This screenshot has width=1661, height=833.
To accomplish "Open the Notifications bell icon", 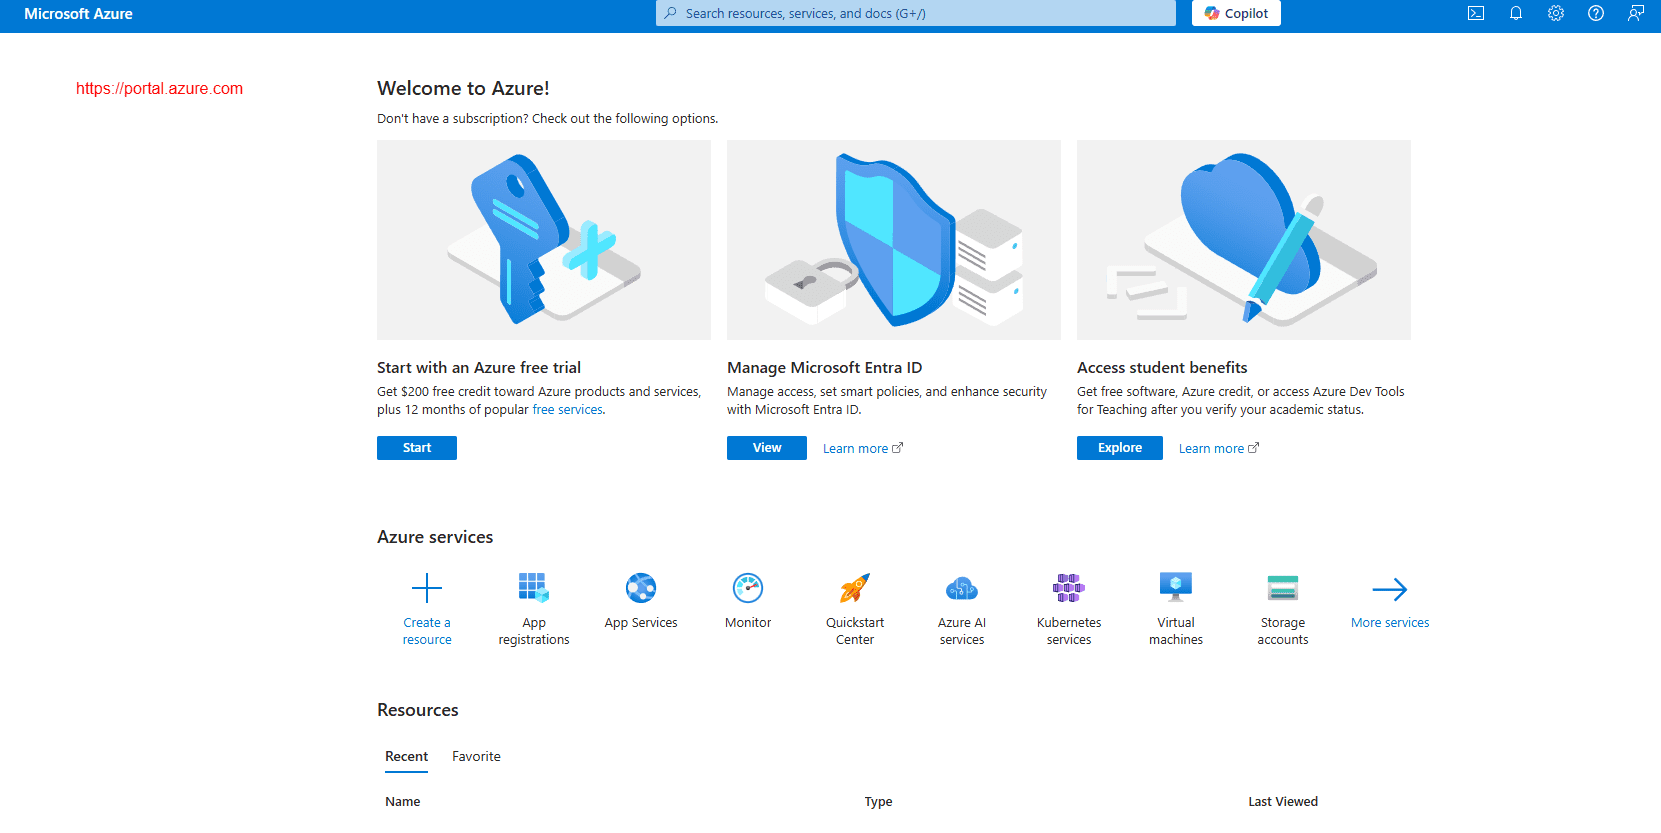I will click(x=1515, y=13).
